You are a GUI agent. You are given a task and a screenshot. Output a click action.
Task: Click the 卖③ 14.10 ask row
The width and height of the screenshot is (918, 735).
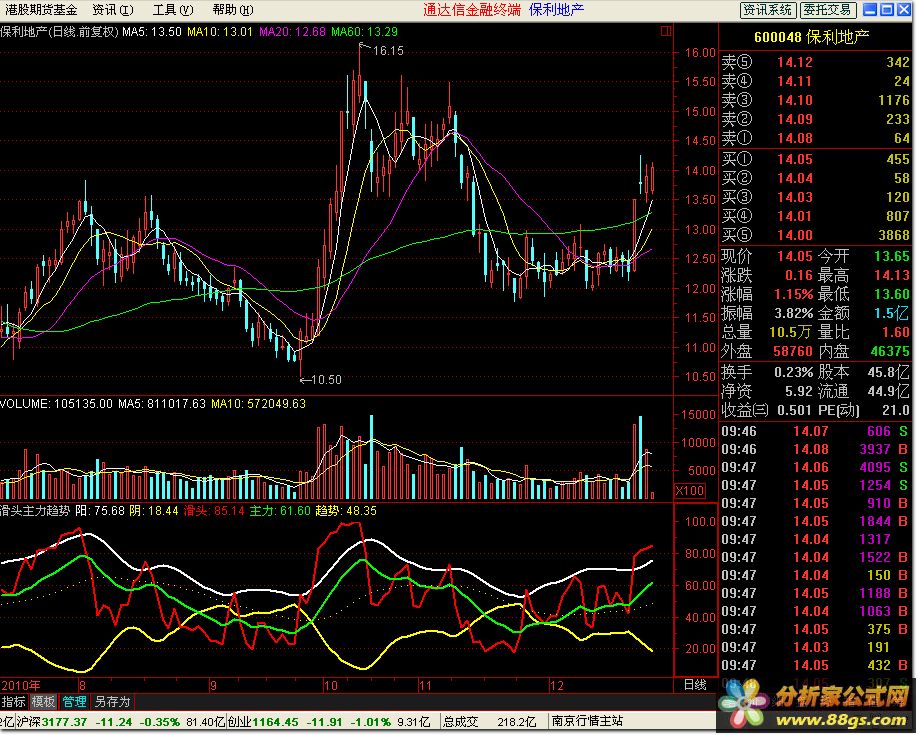tap(815, 100)
